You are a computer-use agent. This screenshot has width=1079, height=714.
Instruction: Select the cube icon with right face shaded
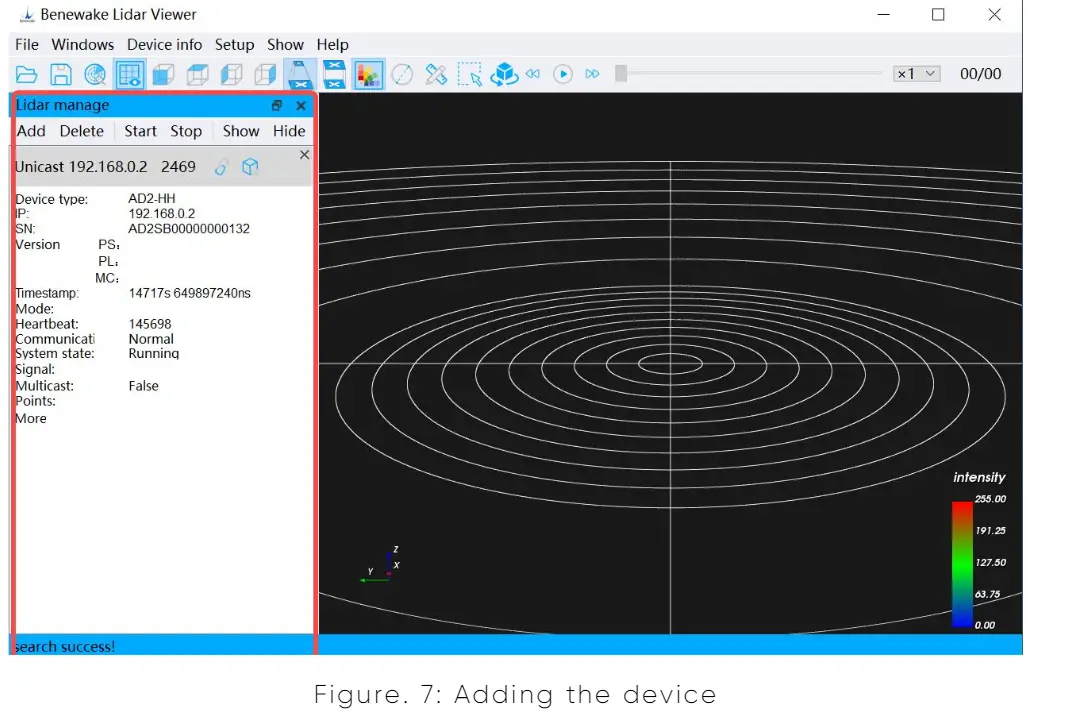tap(265, 74)
